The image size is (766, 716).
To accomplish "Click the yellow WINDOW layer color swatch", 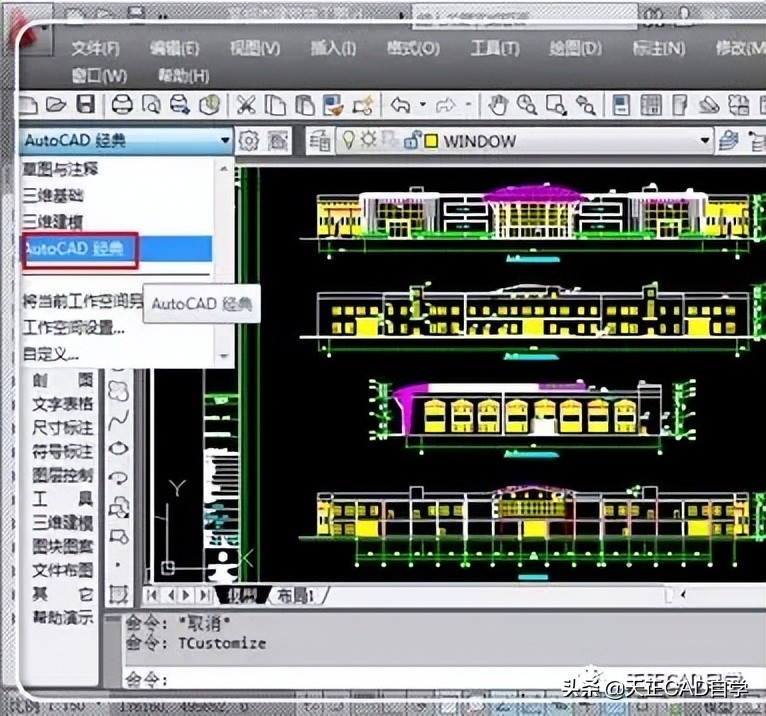I will pyautogui.click(x=431, y=142).
